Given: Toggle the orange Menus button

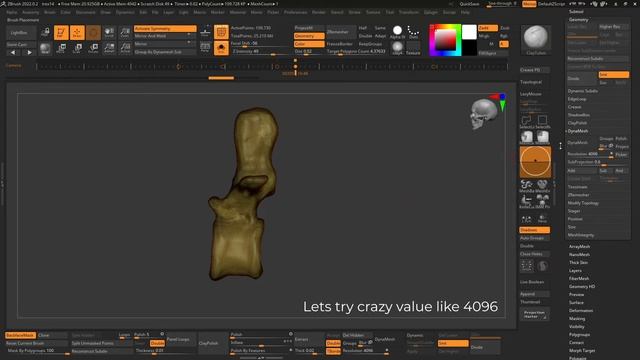Looking at the screenshot, I should pos(529,4).
